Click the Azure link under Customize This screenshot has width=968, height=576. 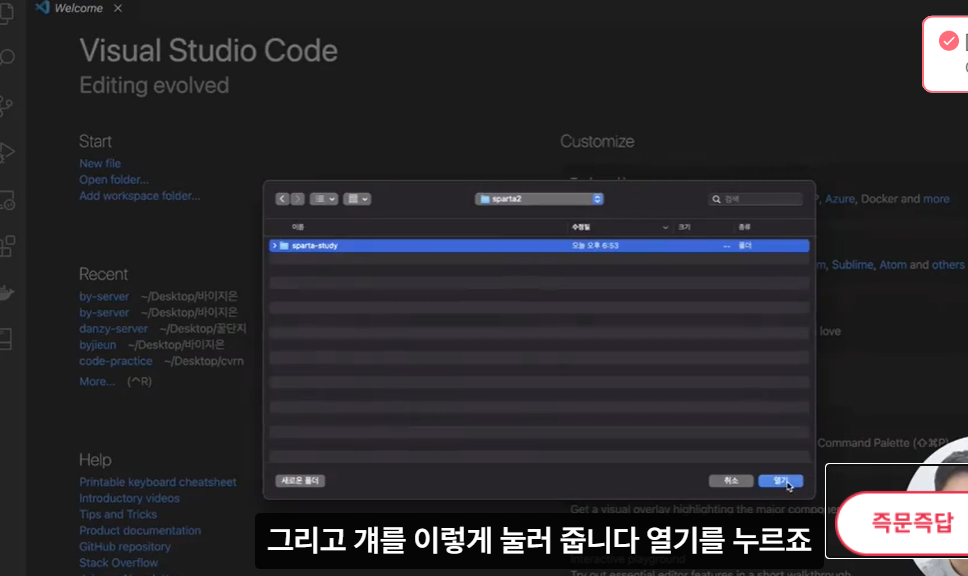(x=840, y=199)
